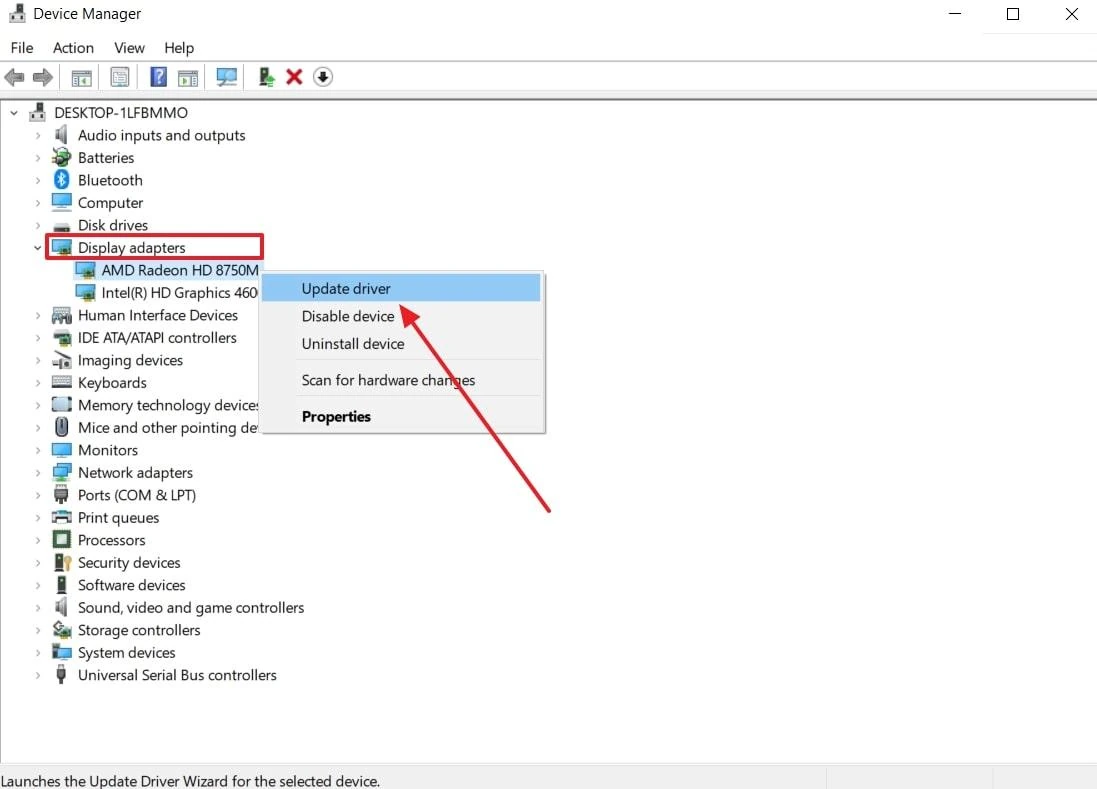Open the Action menu
1097x789 pixels.
point(73,48)
